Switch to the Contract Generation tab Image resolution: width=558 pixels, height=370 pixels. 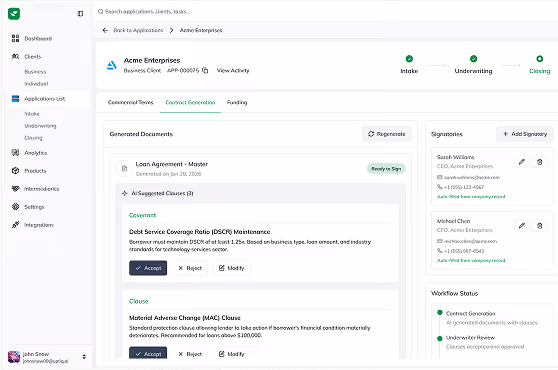(x=190, y=102)
